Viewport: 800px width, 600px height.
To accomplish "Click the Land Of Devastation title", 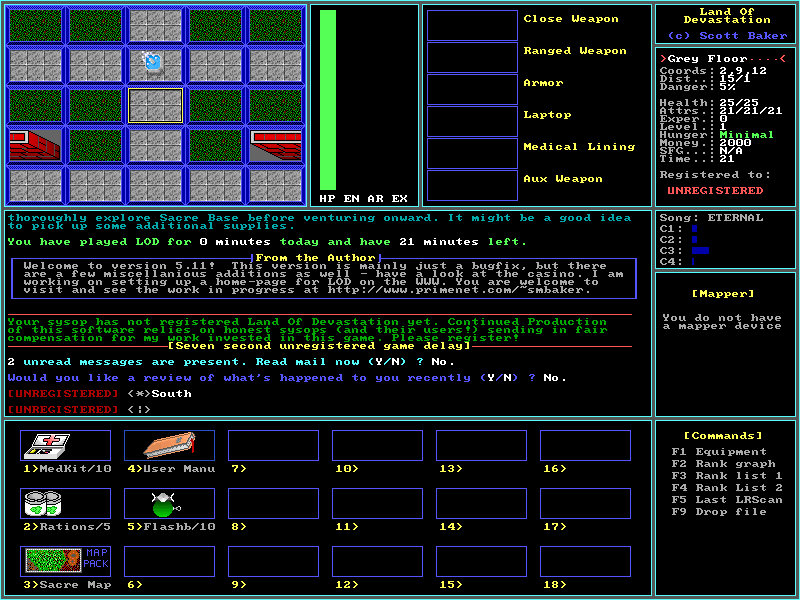I will tap(727, 16).
